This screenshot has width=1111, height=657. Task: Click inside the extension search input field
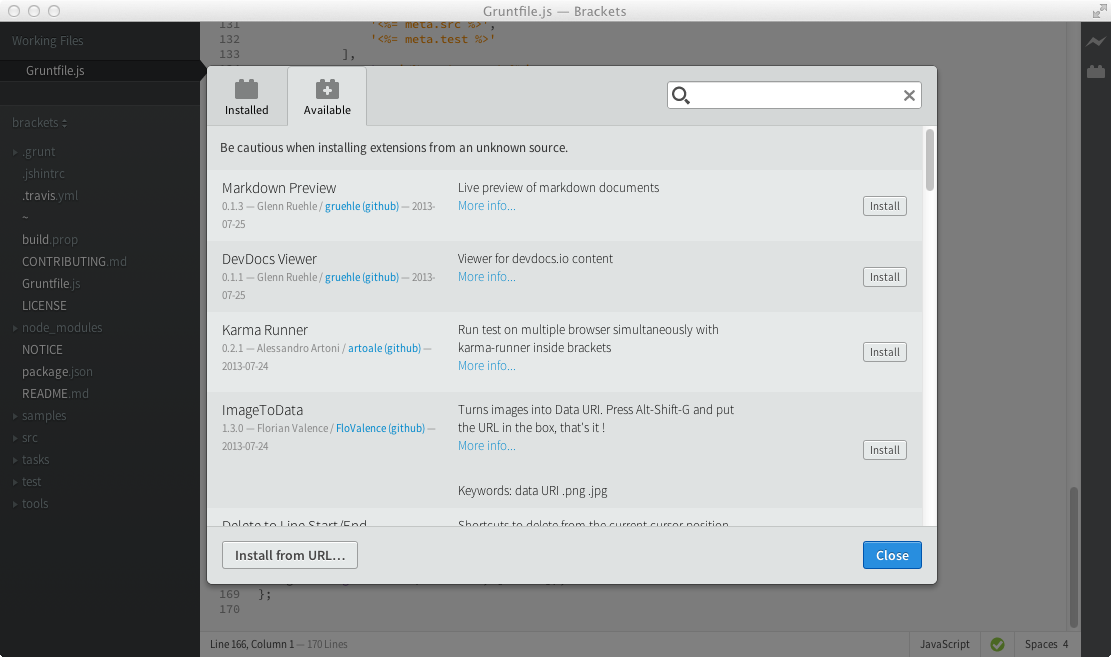pyautogui.click(x=790, y=95)
